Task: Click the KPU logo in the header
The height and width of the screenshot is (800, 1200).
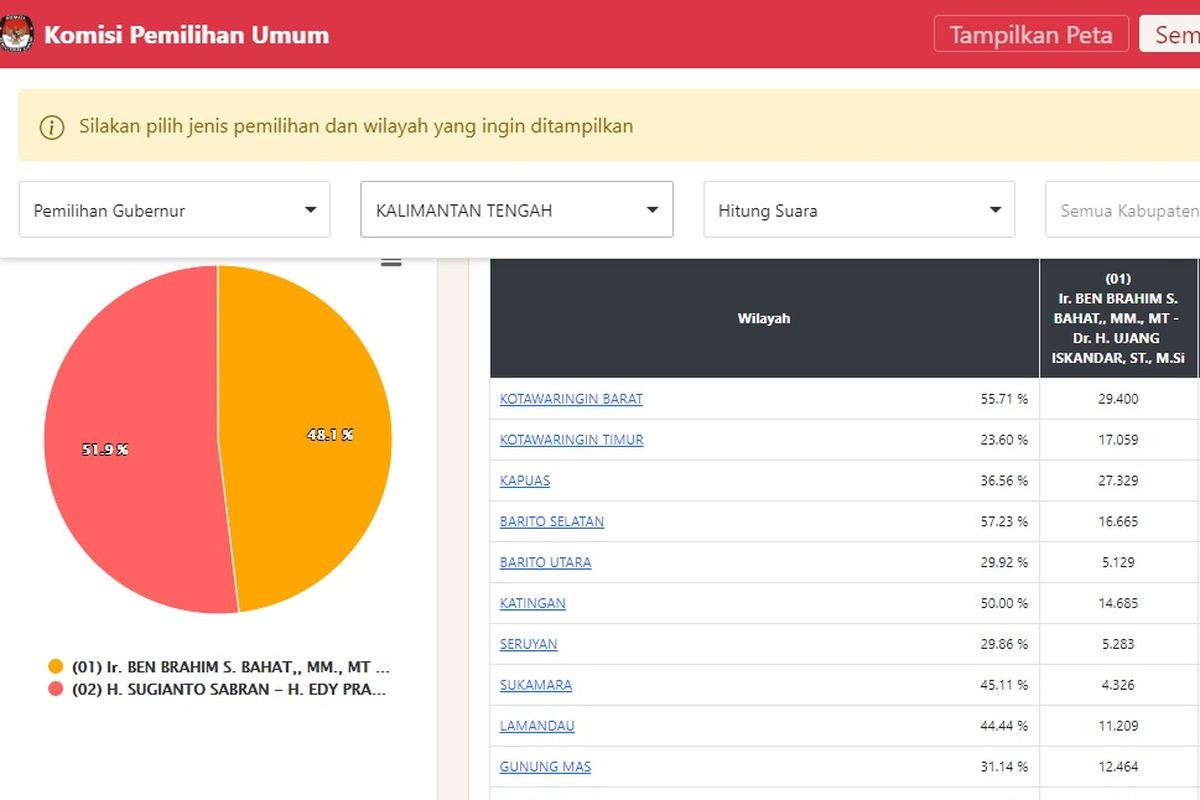Action: click(15, 35)
